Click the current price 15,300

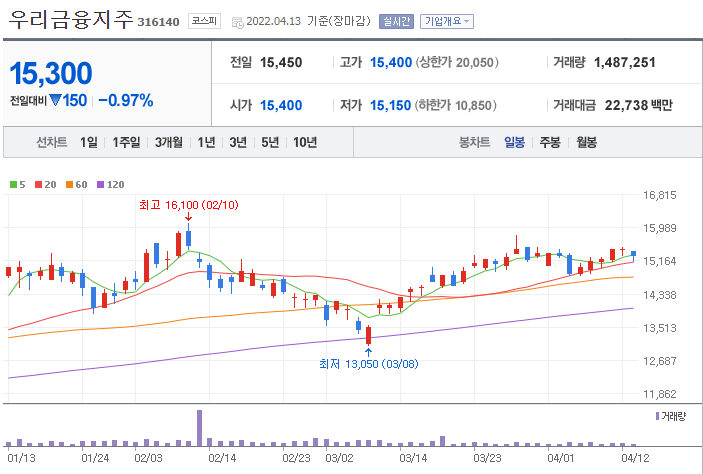point(51,73)
